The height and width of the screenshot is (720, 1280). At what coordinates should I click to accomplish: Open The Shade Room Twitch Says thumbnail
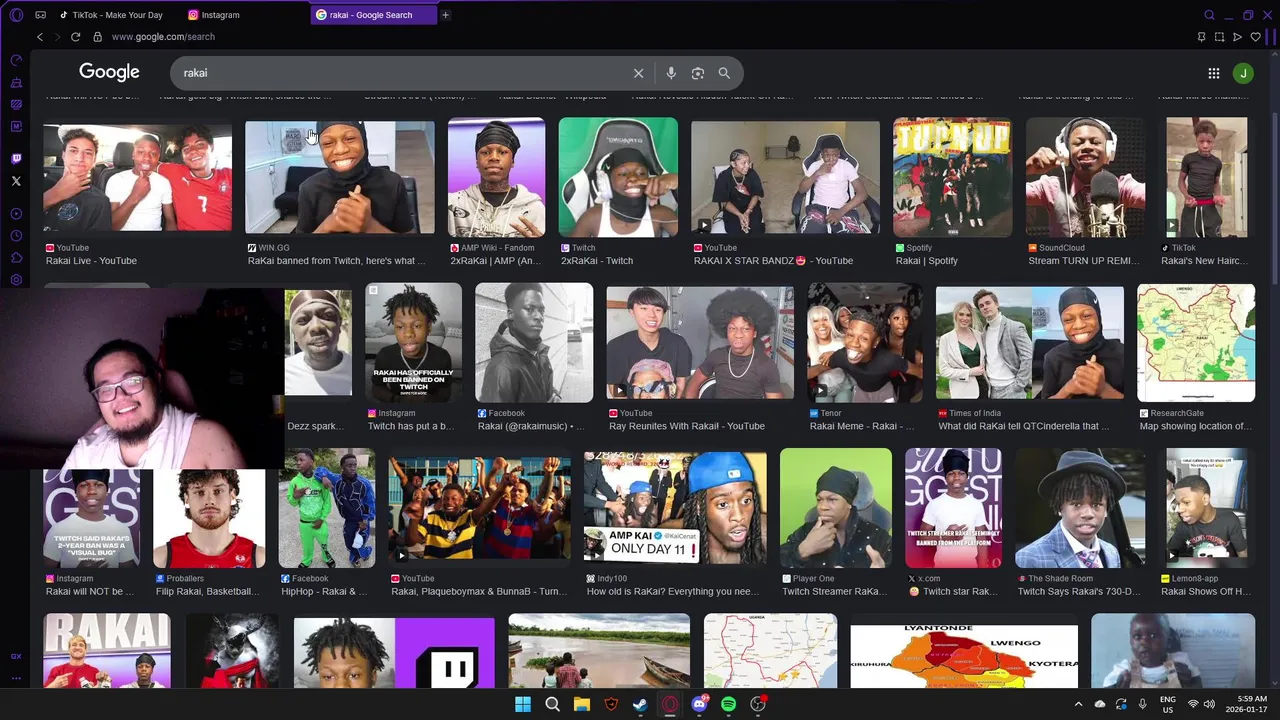click(1080, 508)
